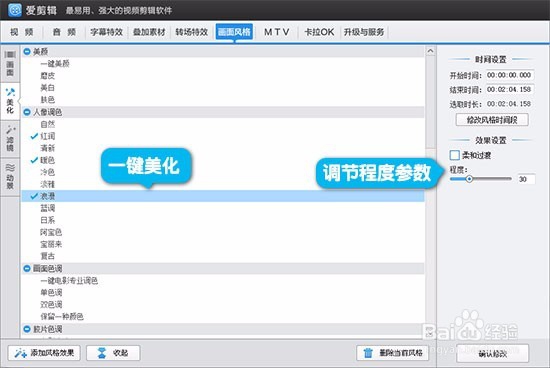Click the 添加风格效果 button

click(x=44, y=353)
